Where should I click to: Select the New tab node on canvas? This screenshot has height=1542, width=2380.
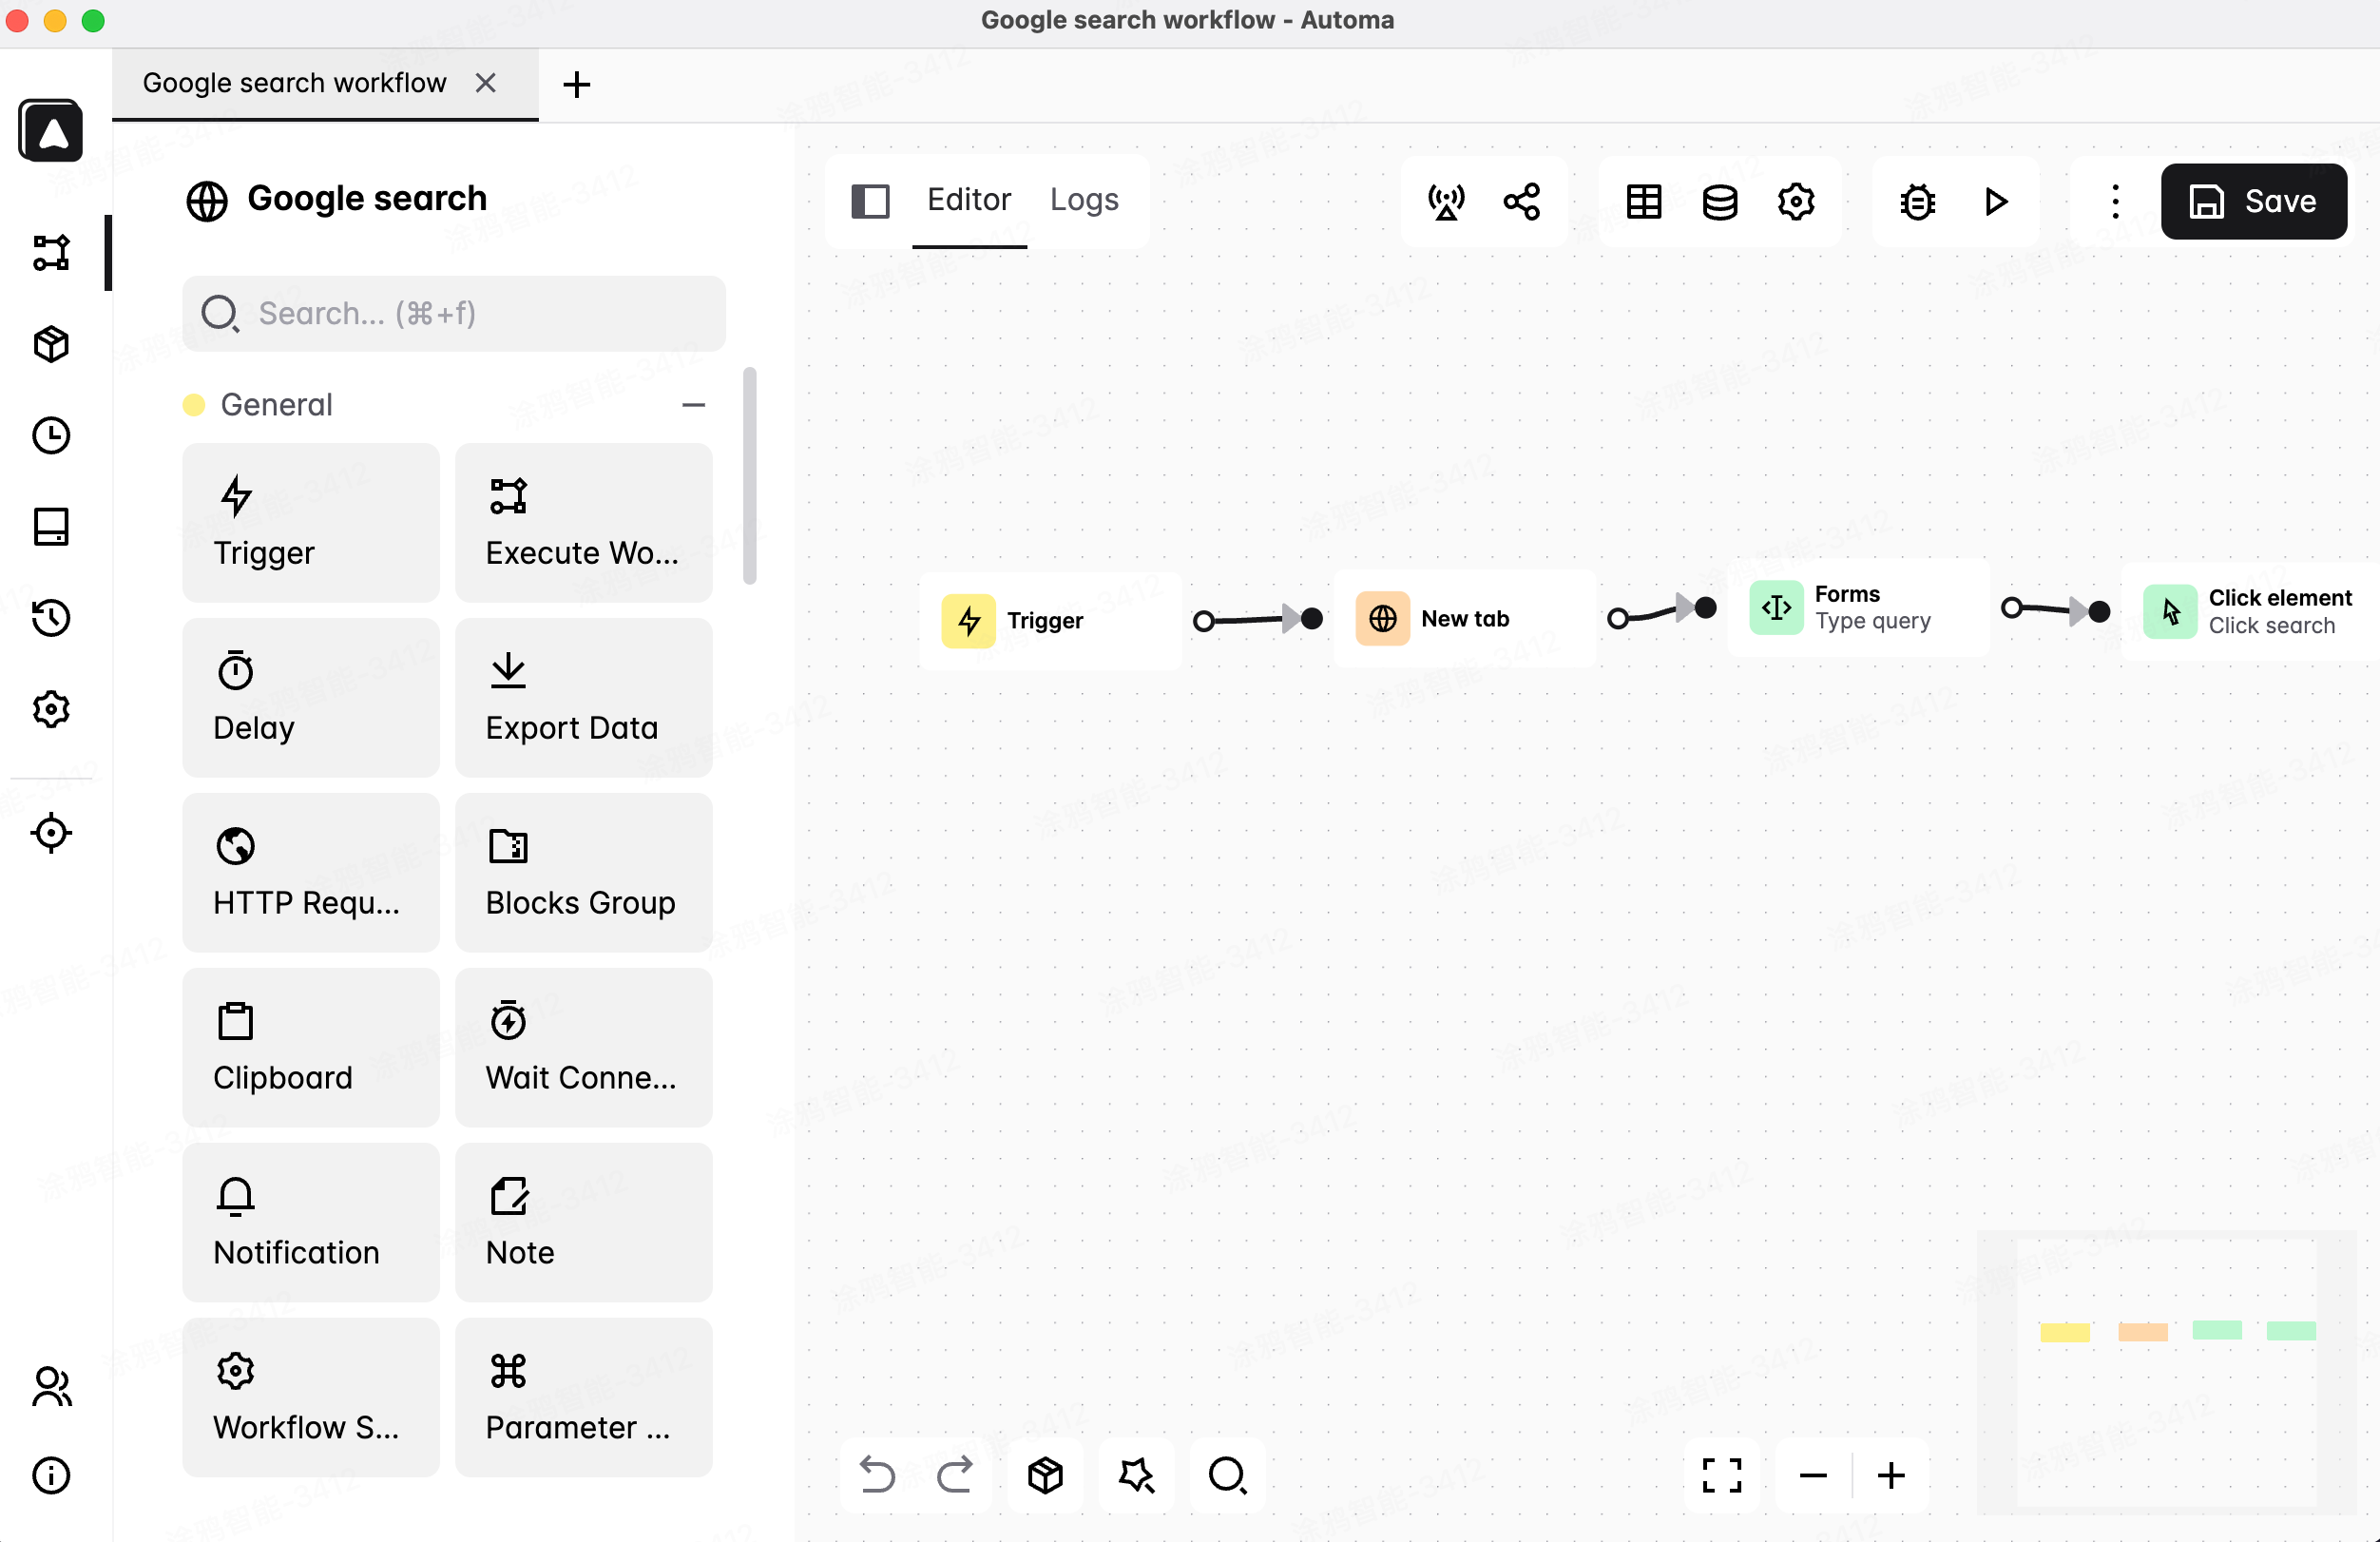pyautogui.click(x=1465, y=618)
